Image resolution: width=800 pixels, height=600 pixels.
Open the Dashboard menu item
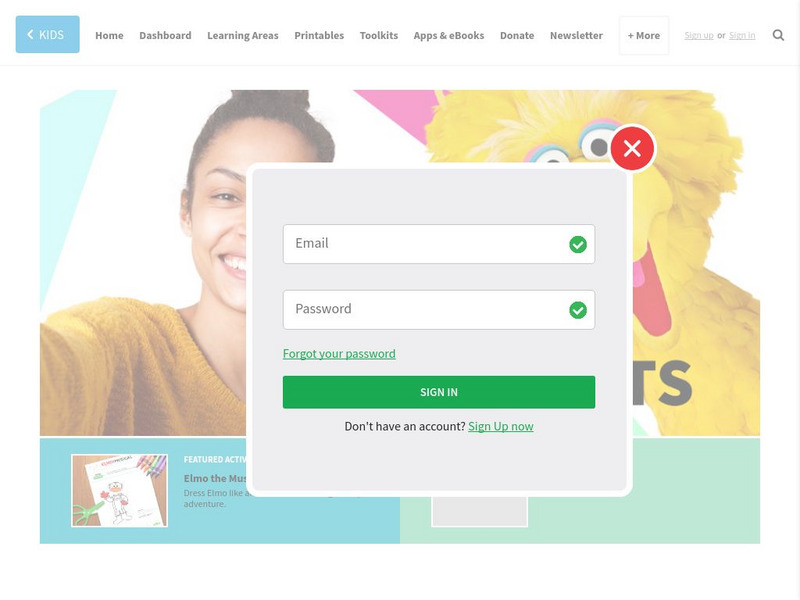coord(165,35)
